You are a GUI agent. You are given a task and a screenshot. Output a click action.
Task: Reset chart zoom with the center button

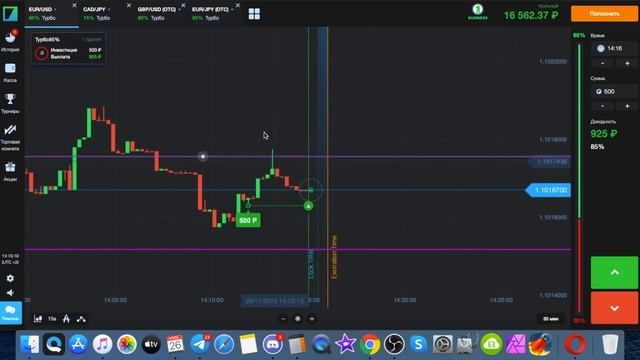click(x=298, y=319)
